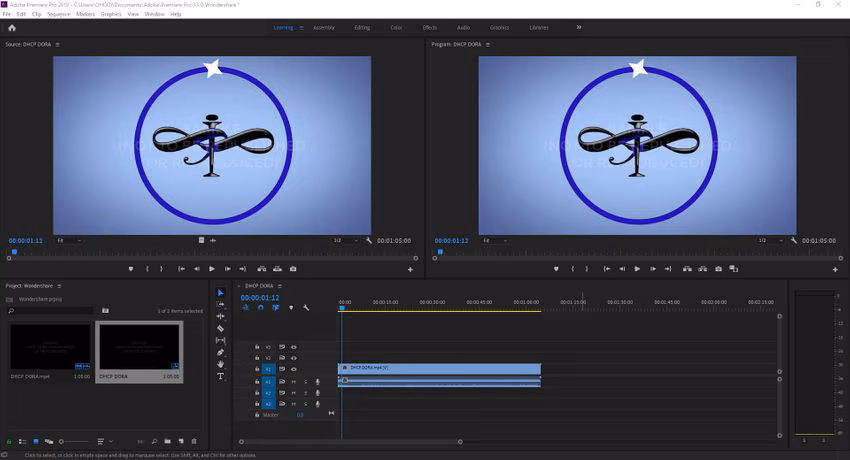Select the Track Select Forward tool
Image resolution: width=850 pixels, height=460 pixels.
point(221,304)
